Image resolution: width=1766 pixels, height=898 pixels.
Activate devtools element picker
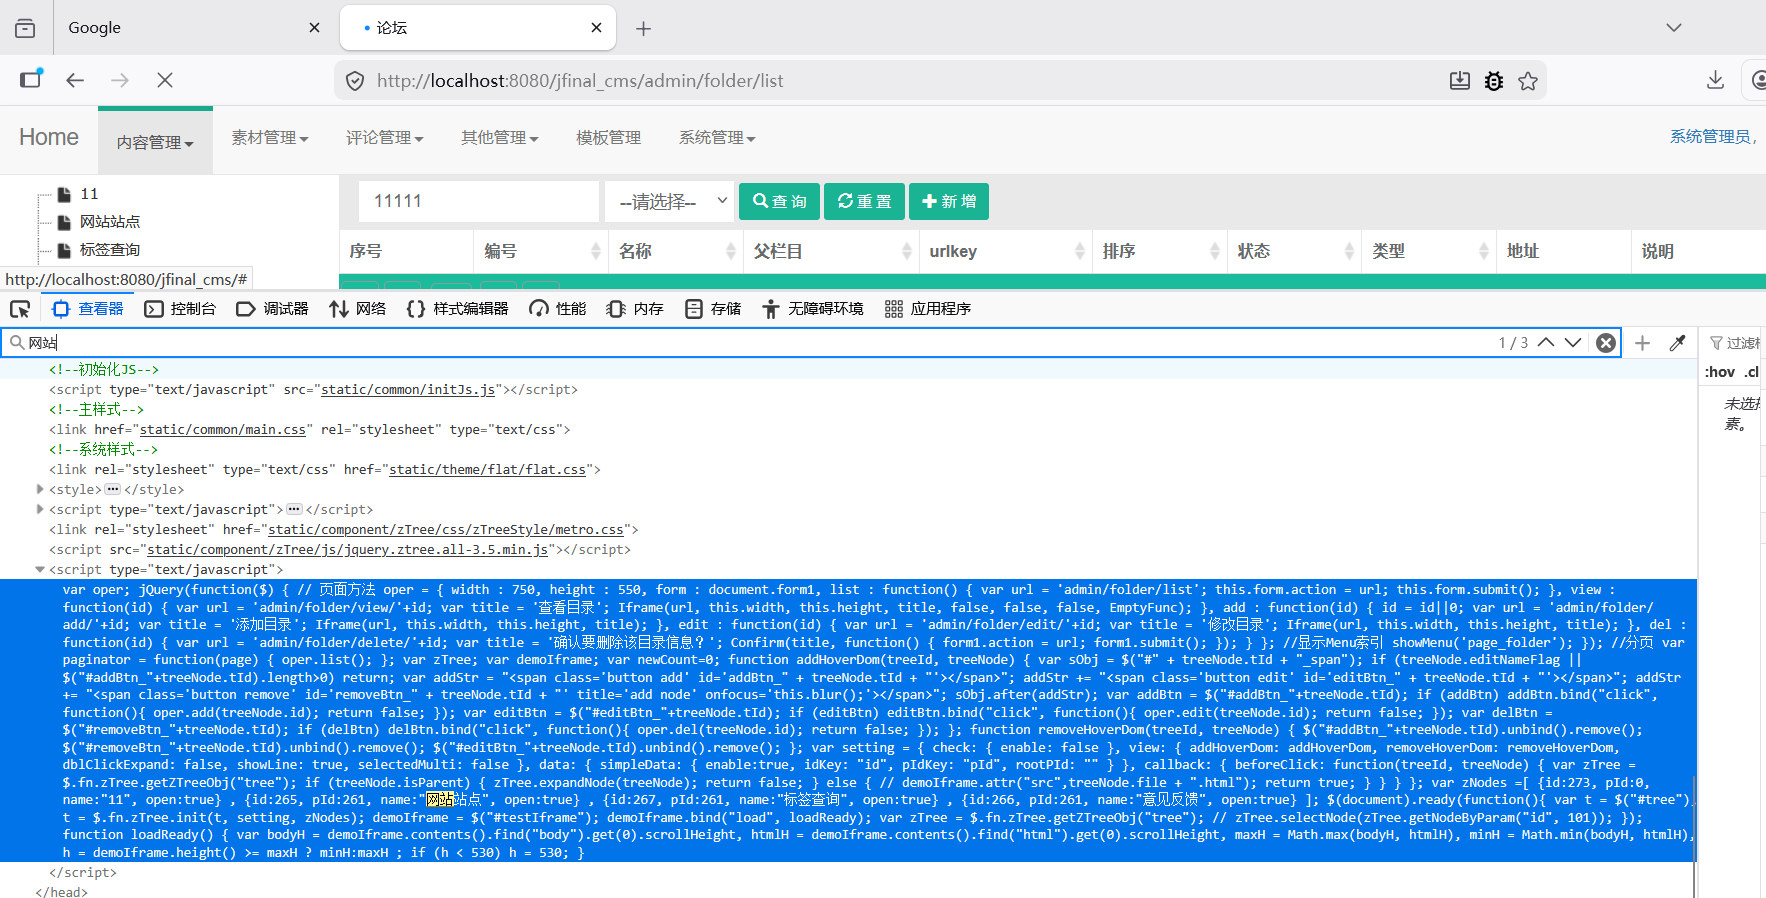point(20,309)
